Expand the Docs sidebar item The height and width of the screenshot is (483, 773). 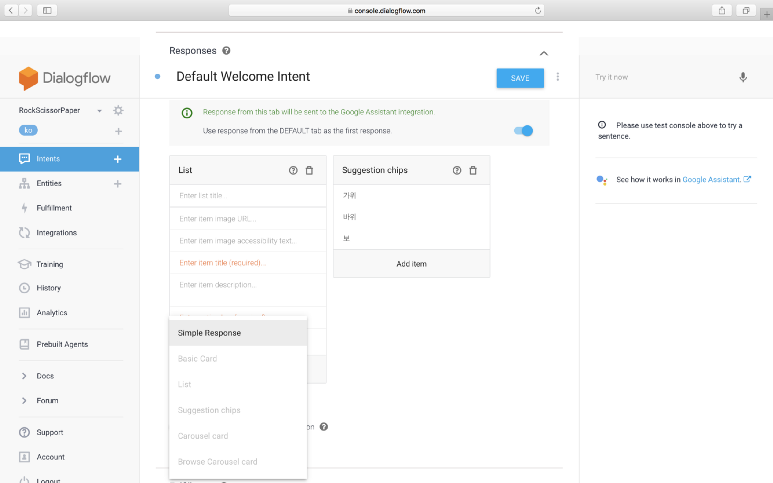[x=24, y=376]
